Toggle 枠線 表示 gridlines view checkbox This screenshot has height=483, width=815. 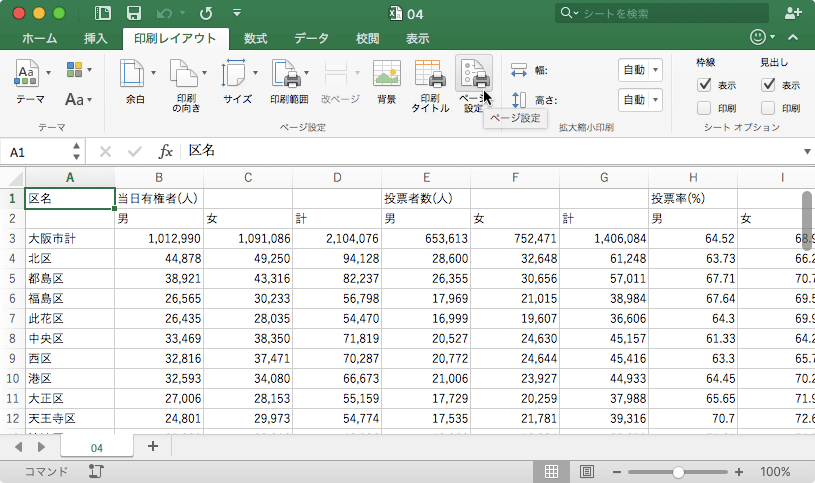click(x=704, y=84)
